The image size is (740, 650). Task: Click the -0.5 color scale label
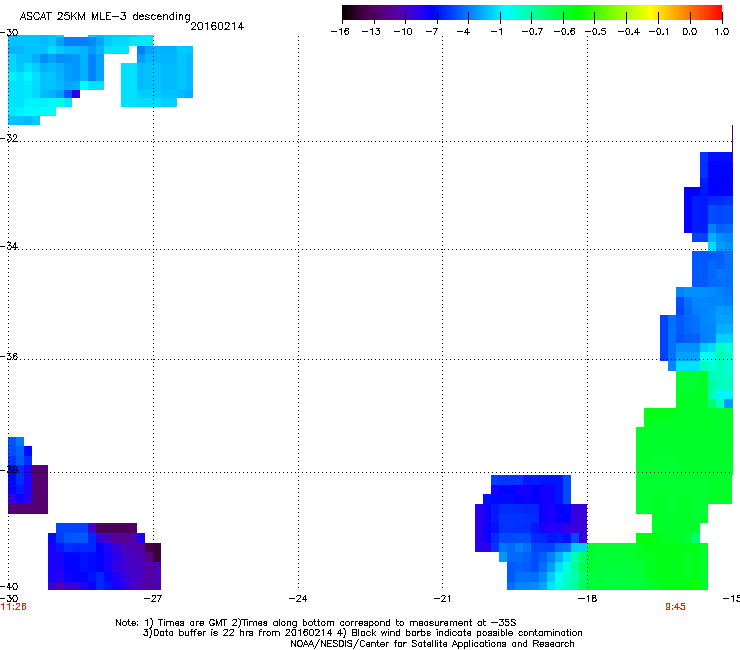point(596,32)
